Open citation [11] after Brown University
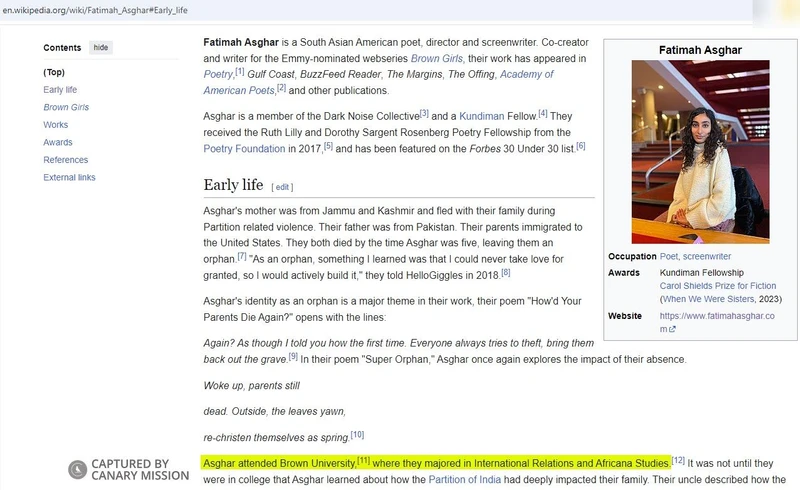The width and height of the screenshot is (800, 490). click(x=363, y=460)
